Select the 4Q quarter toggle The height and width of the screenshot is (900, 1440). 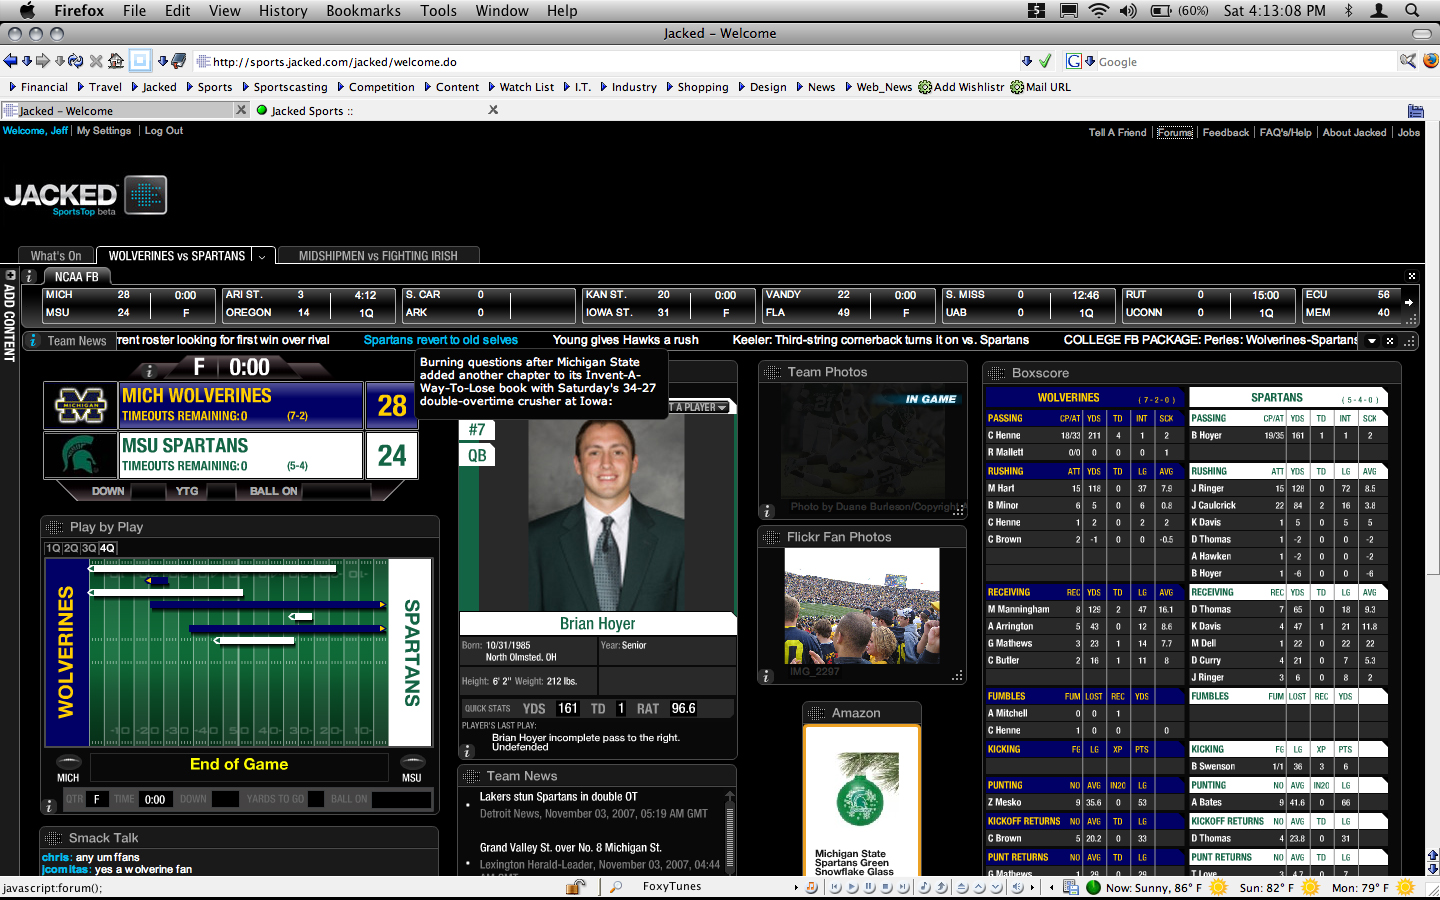click(x=108, y=548)
